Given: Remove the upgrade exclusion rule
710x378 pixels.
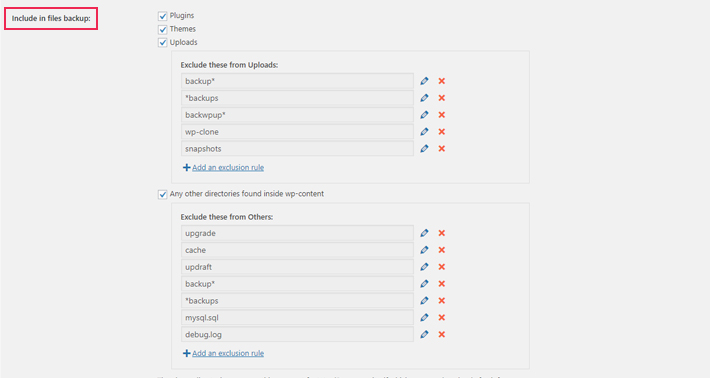Looking at the screenshot, I should click(x=441, y=233).
